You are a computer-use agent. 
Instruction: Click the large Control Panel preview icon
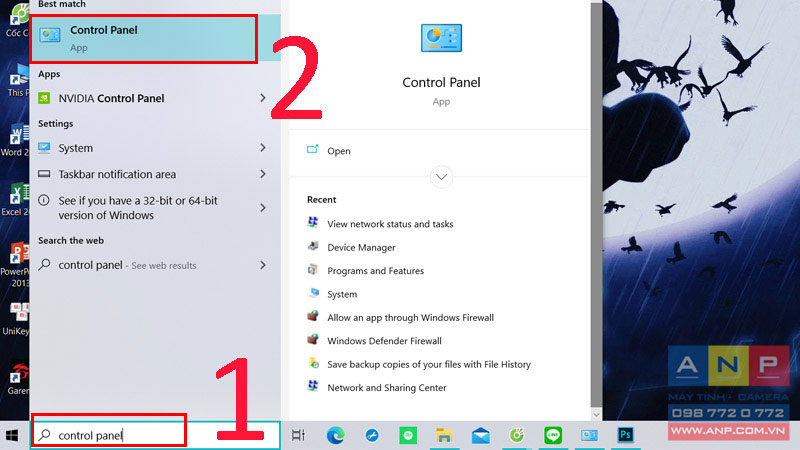pos(441,38)
